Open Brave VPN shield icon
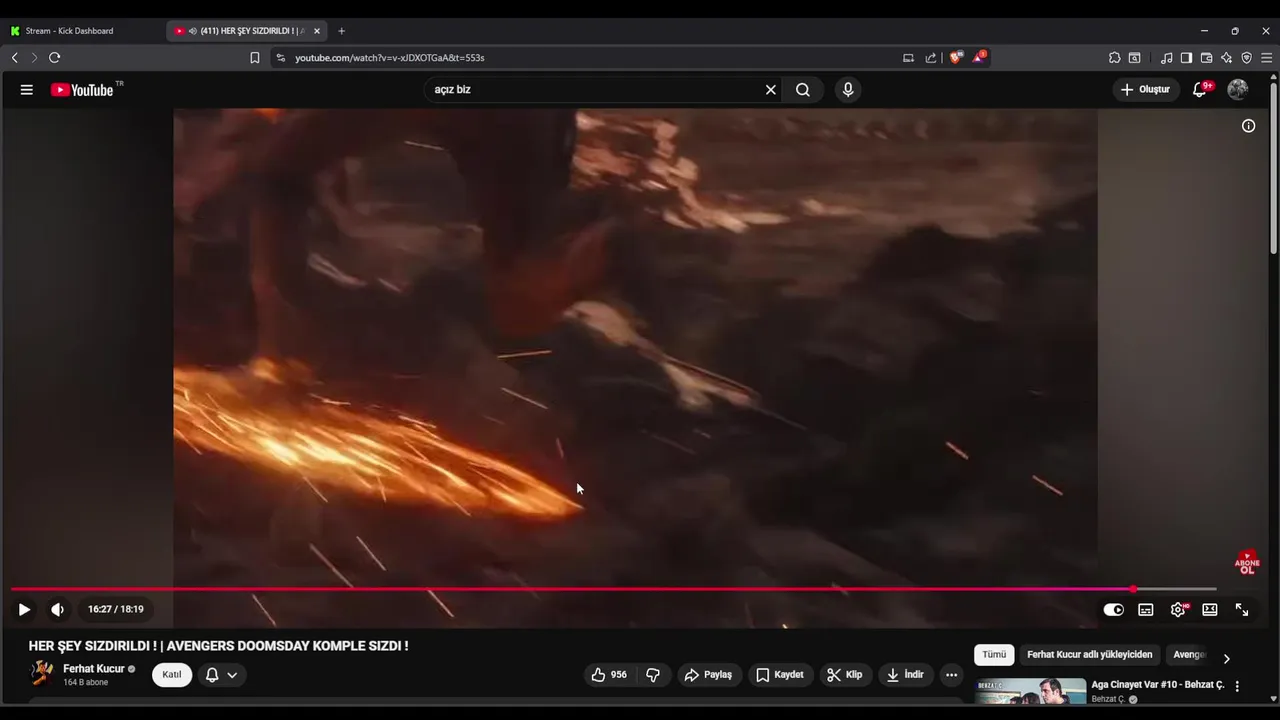The width and height of the screenshot is (1280, 720). pyautogui.click(x=1246, y=58)
